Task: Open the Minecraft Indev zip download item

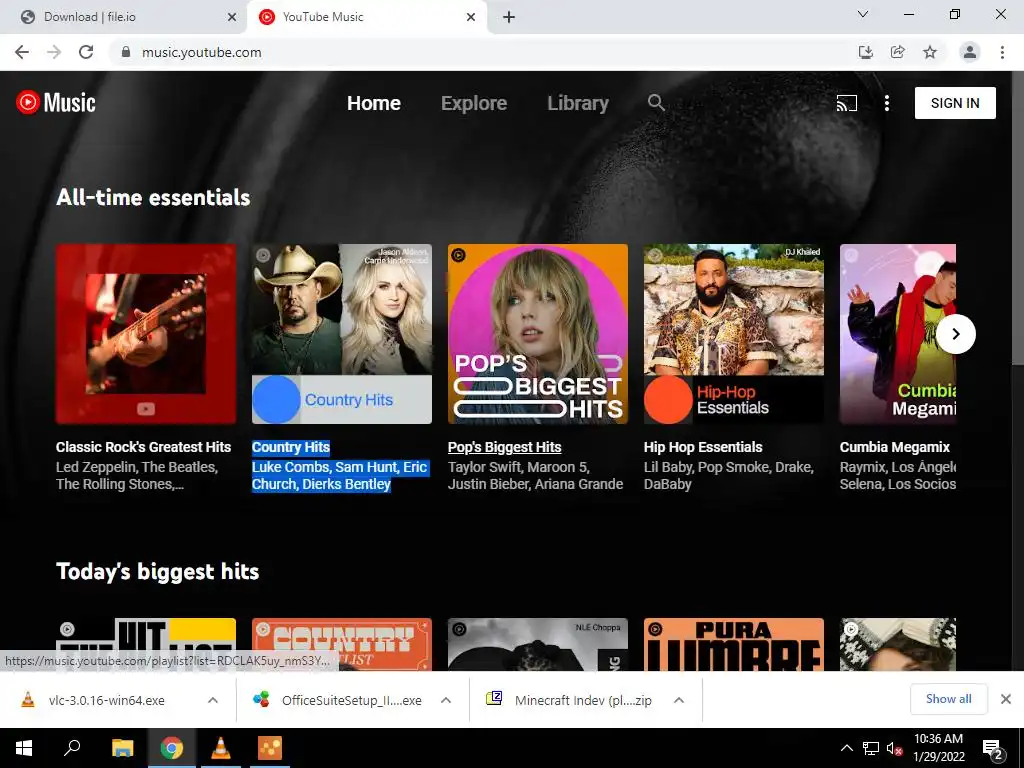Action: (x=569, y=700)
